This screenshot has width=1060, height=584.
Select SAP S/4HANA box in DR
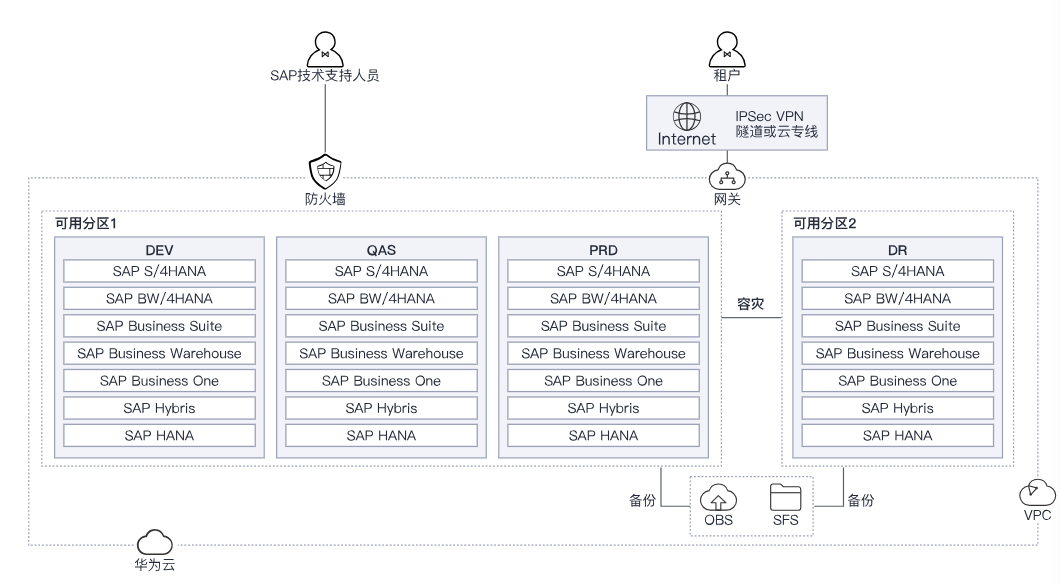click(898, 271)
